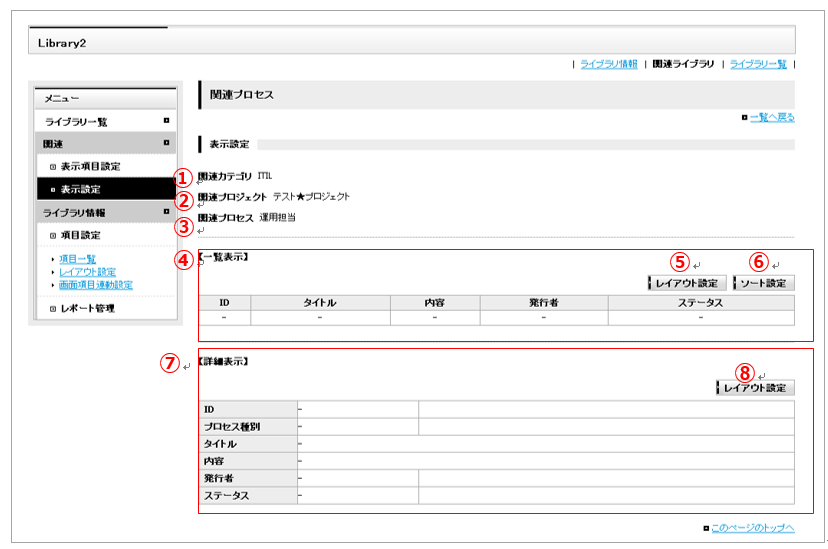Click レイアウト設定 button in 詳細表示 section

click(x=755, y=387)
